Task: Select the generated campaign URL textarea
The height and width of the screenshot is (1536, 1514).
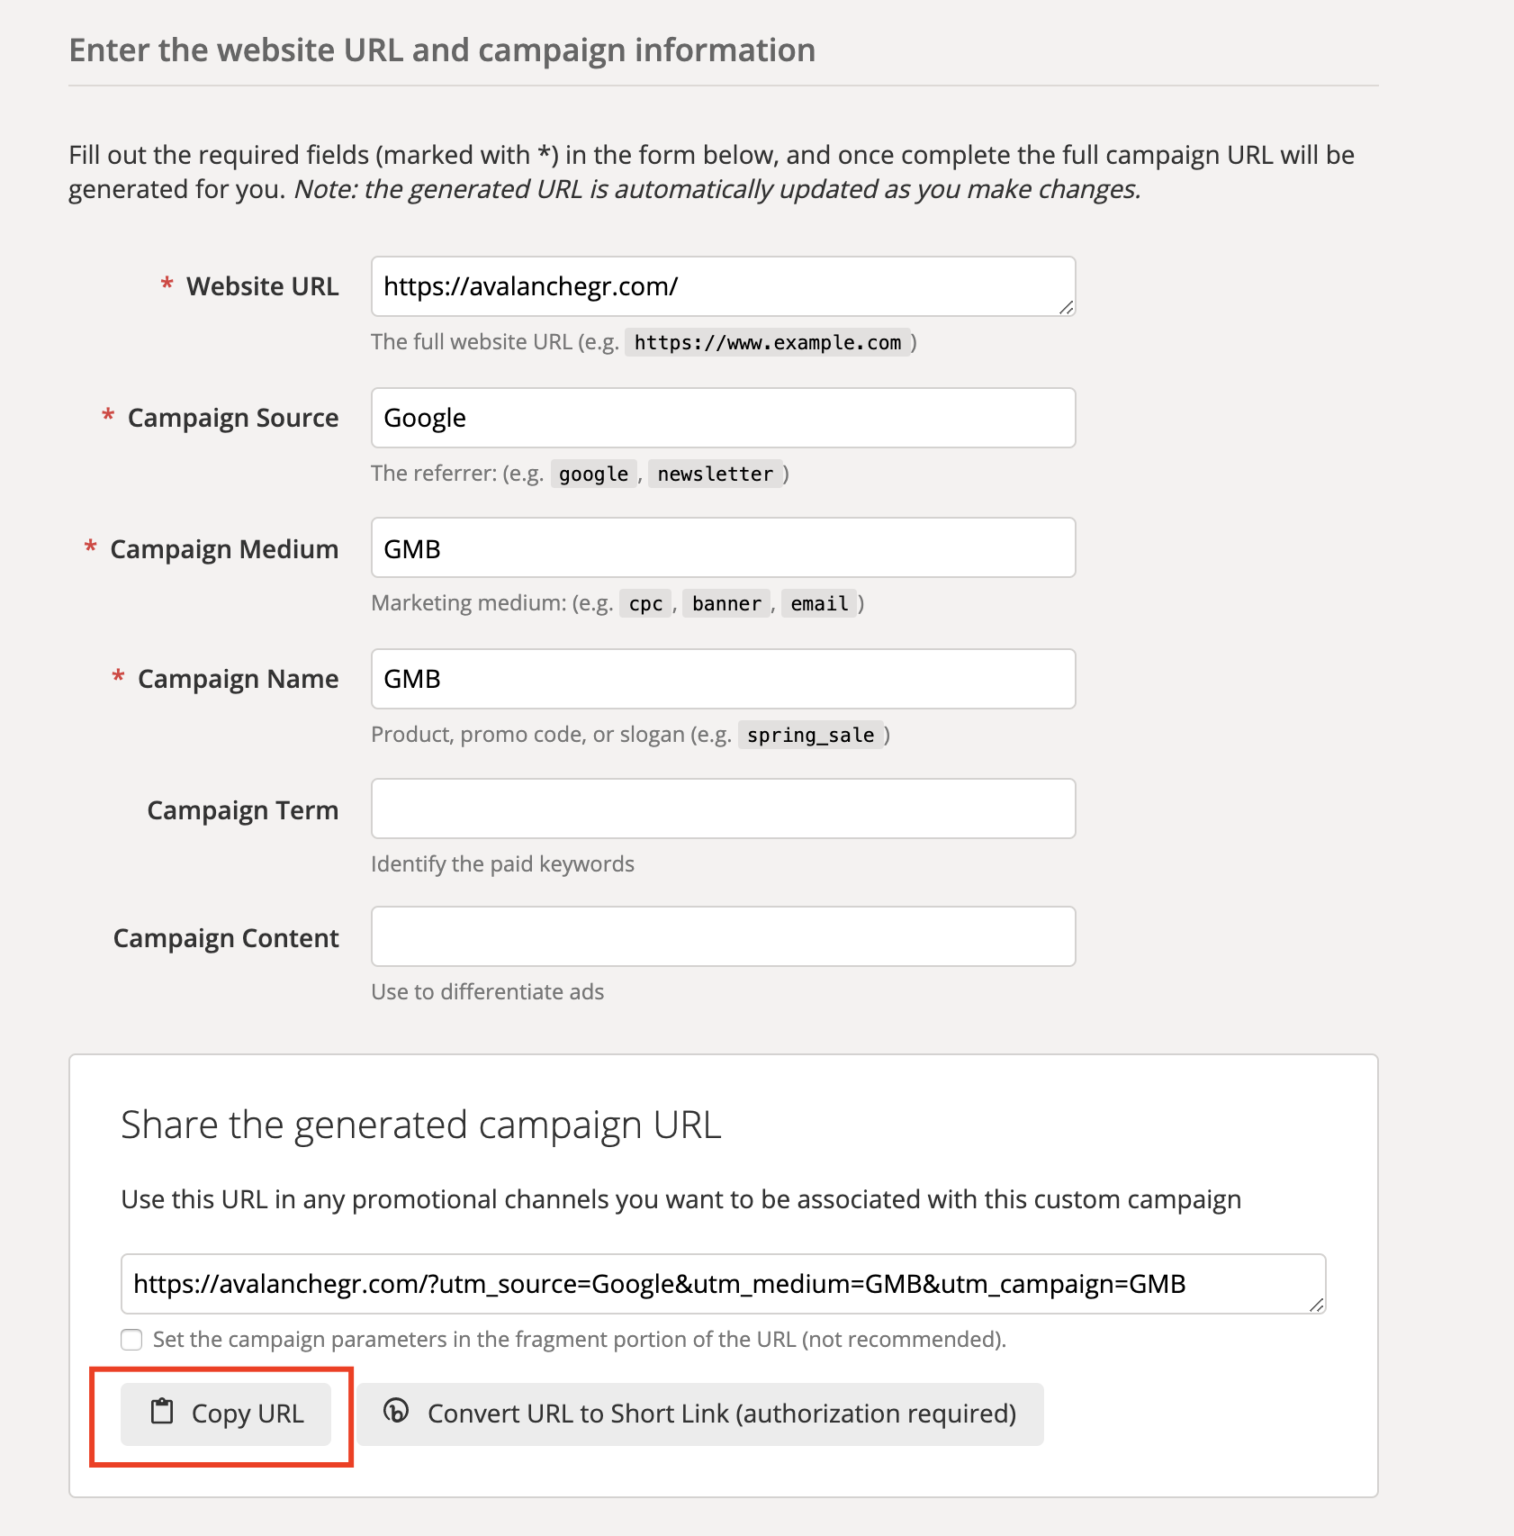Action: (x=722, y=1283)
